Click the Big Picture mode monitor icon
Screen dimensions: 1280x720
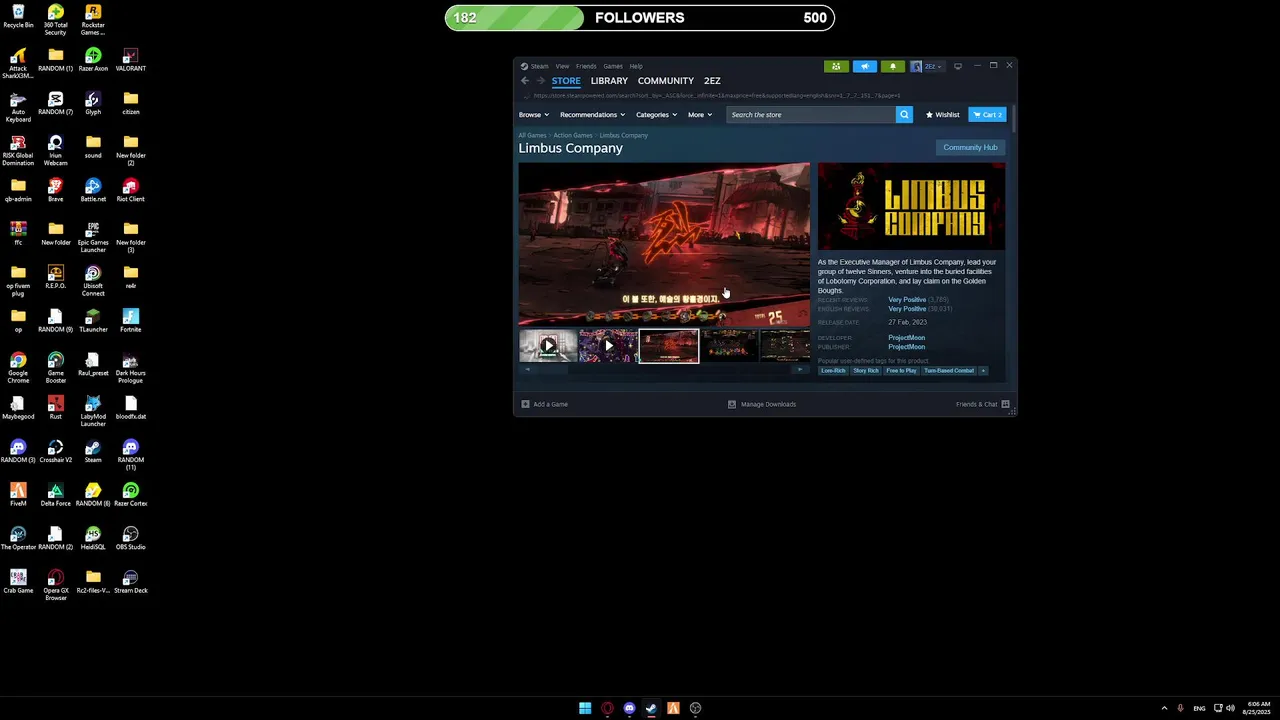pos(958,66)
